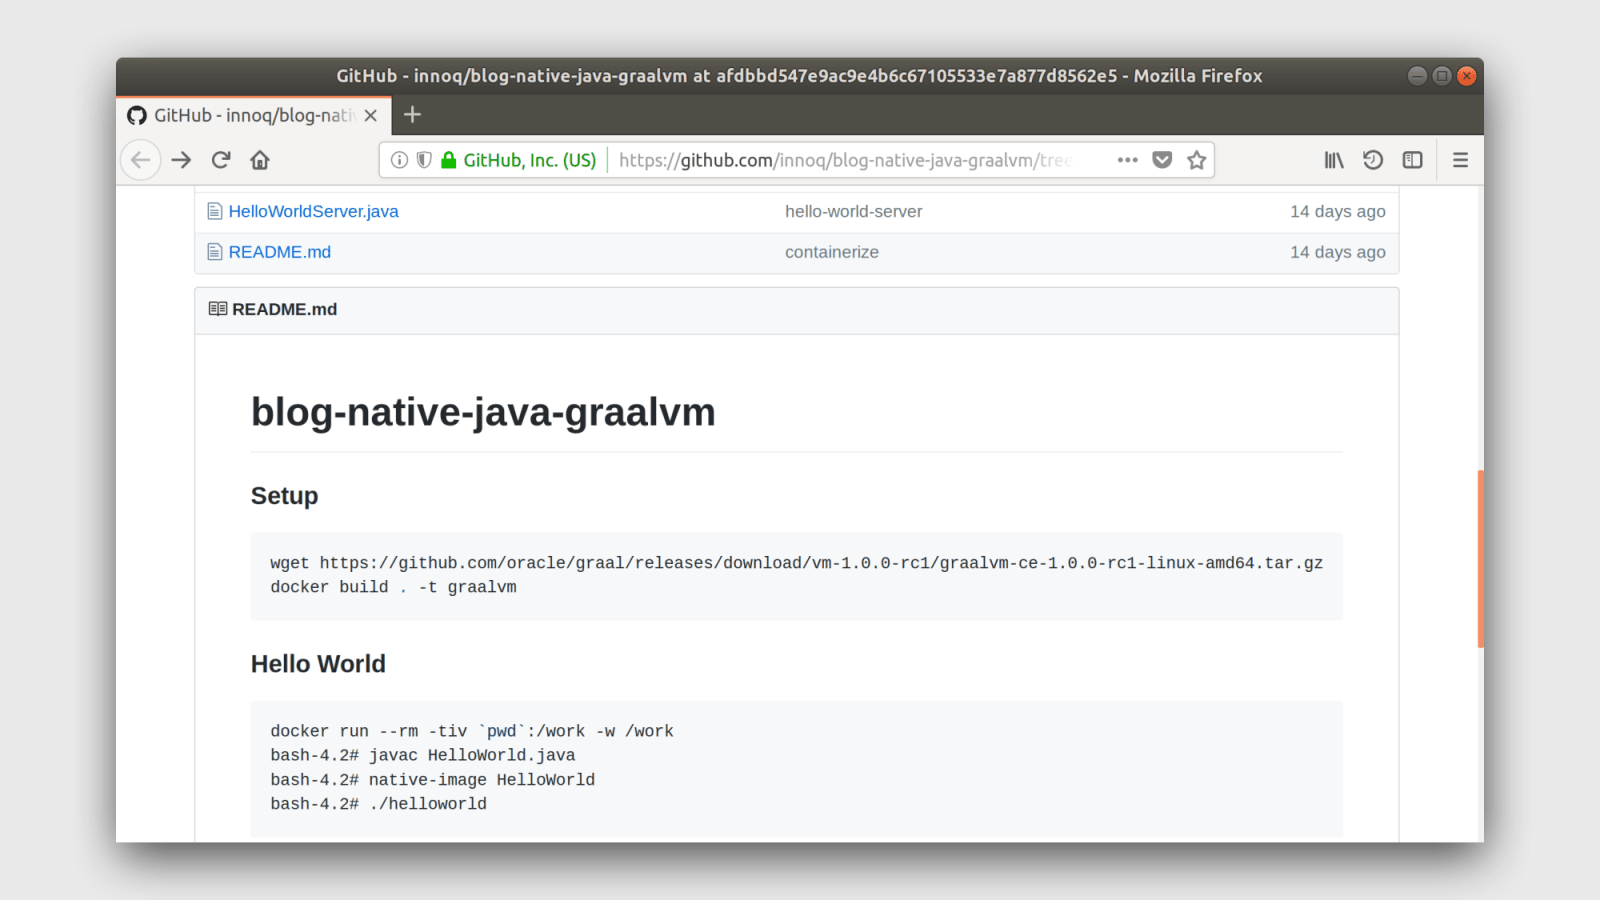Image resolution: width=1600 pixels, height=900 pixels.
Task: Maximize the Firefox window
Action: click(x=1442, y=76)
